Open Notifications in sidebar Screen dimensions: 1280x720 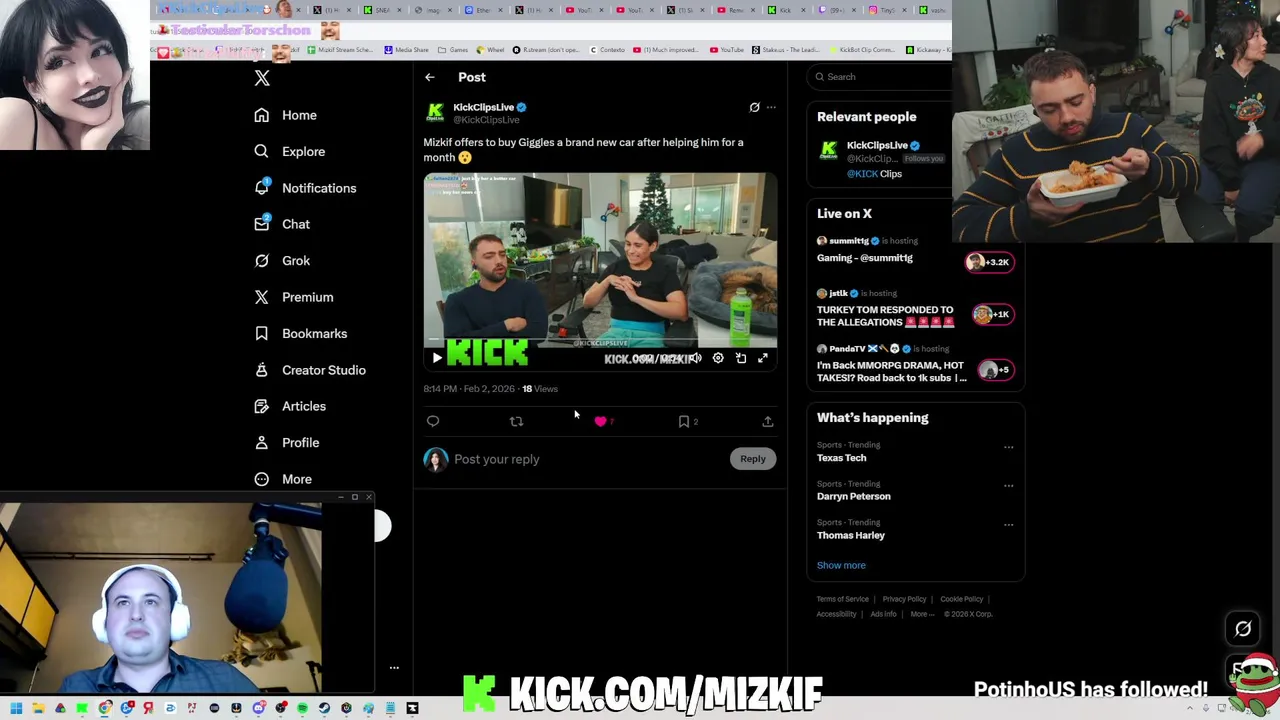coord(305,188)
